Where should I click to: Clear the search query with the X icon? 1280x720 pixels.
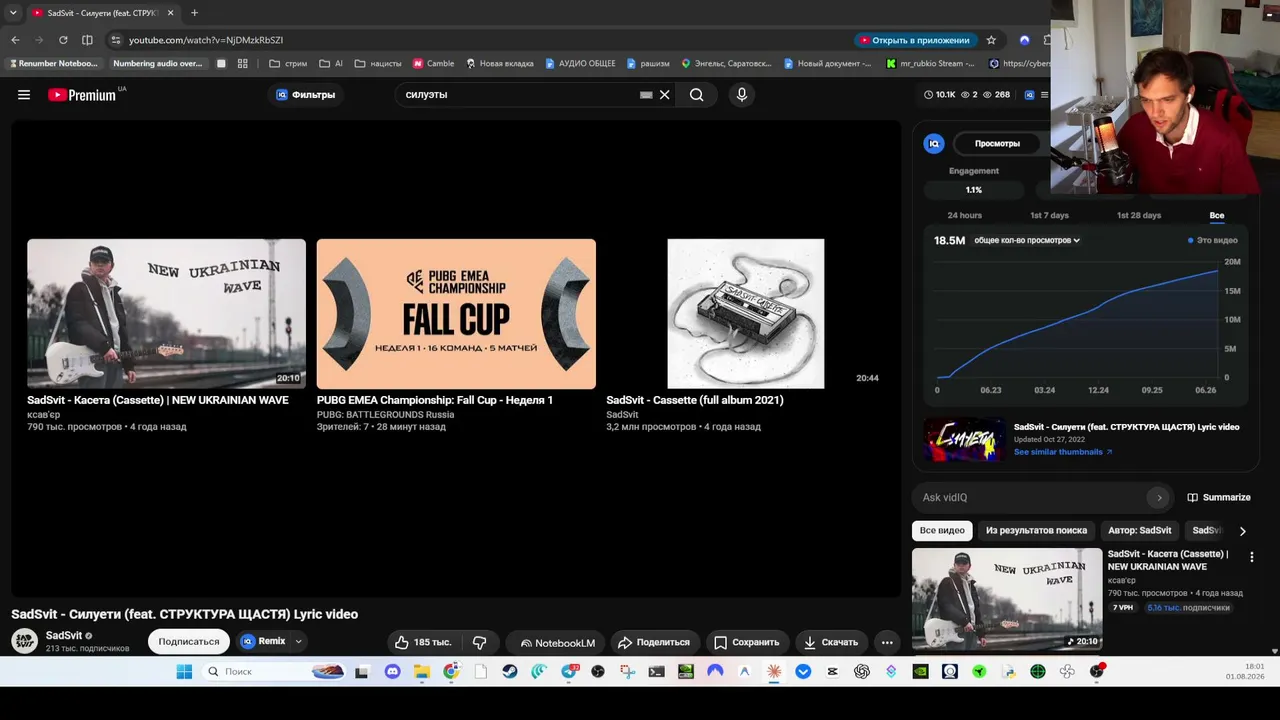(664, 95)
